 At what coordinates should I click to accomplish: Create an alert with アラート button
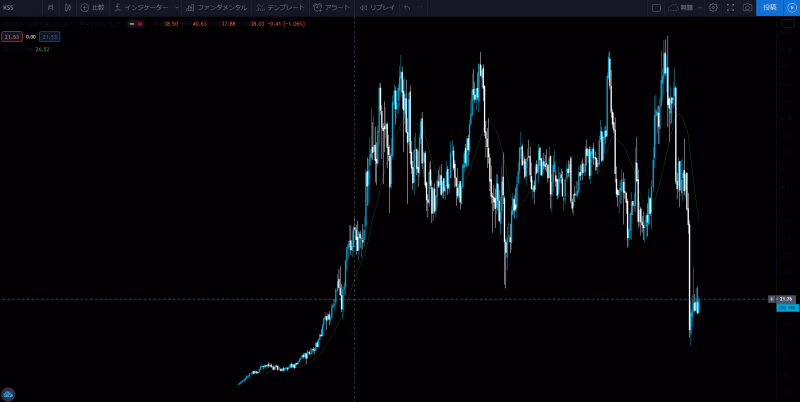(x=332, y=7)
